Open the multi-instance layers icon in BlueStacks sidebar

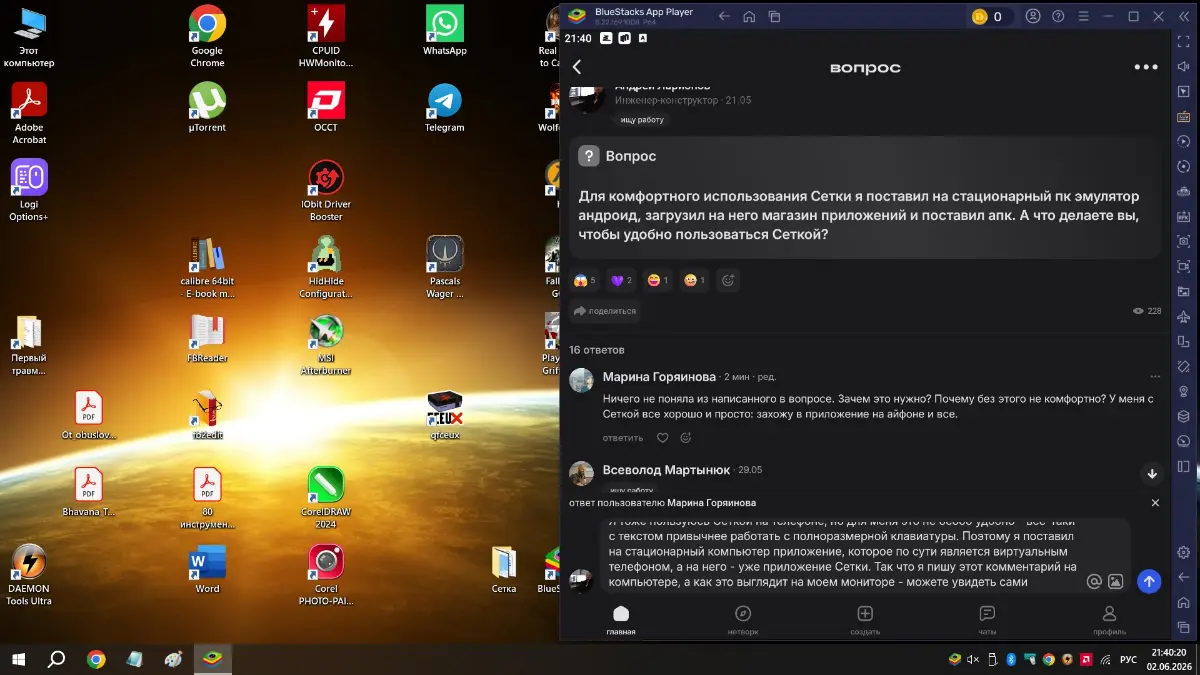pyautogui.click(x=1184, y=417)
